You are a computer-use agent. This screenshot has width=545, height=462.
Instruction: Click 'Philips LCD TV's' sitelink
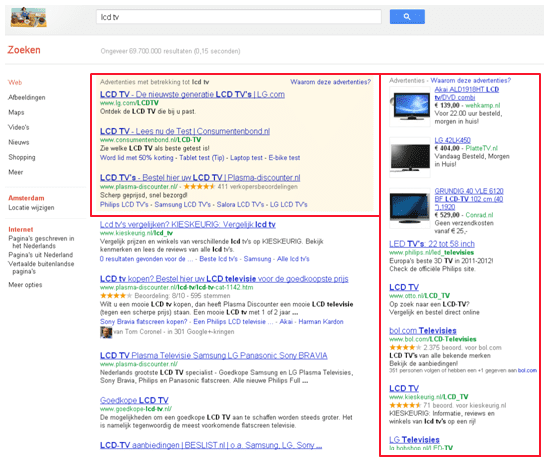[124, 204]
